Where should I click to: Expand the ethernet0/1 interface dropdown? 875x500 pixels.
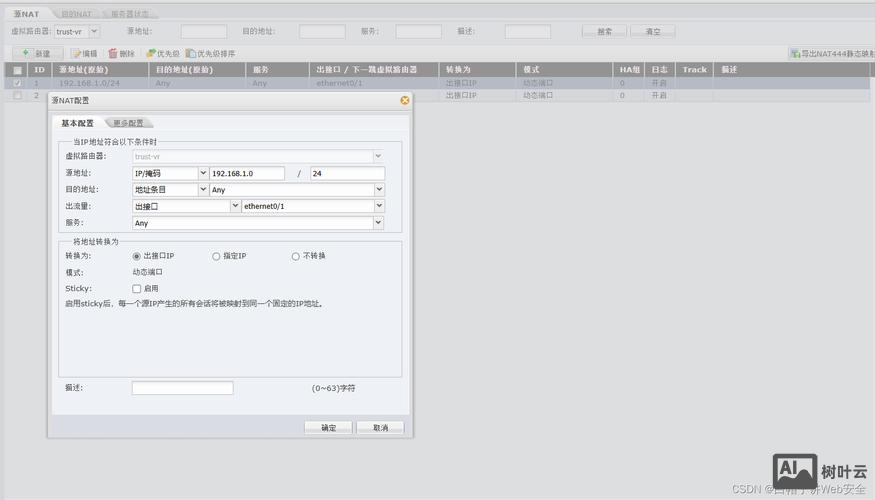click(379, 206)
